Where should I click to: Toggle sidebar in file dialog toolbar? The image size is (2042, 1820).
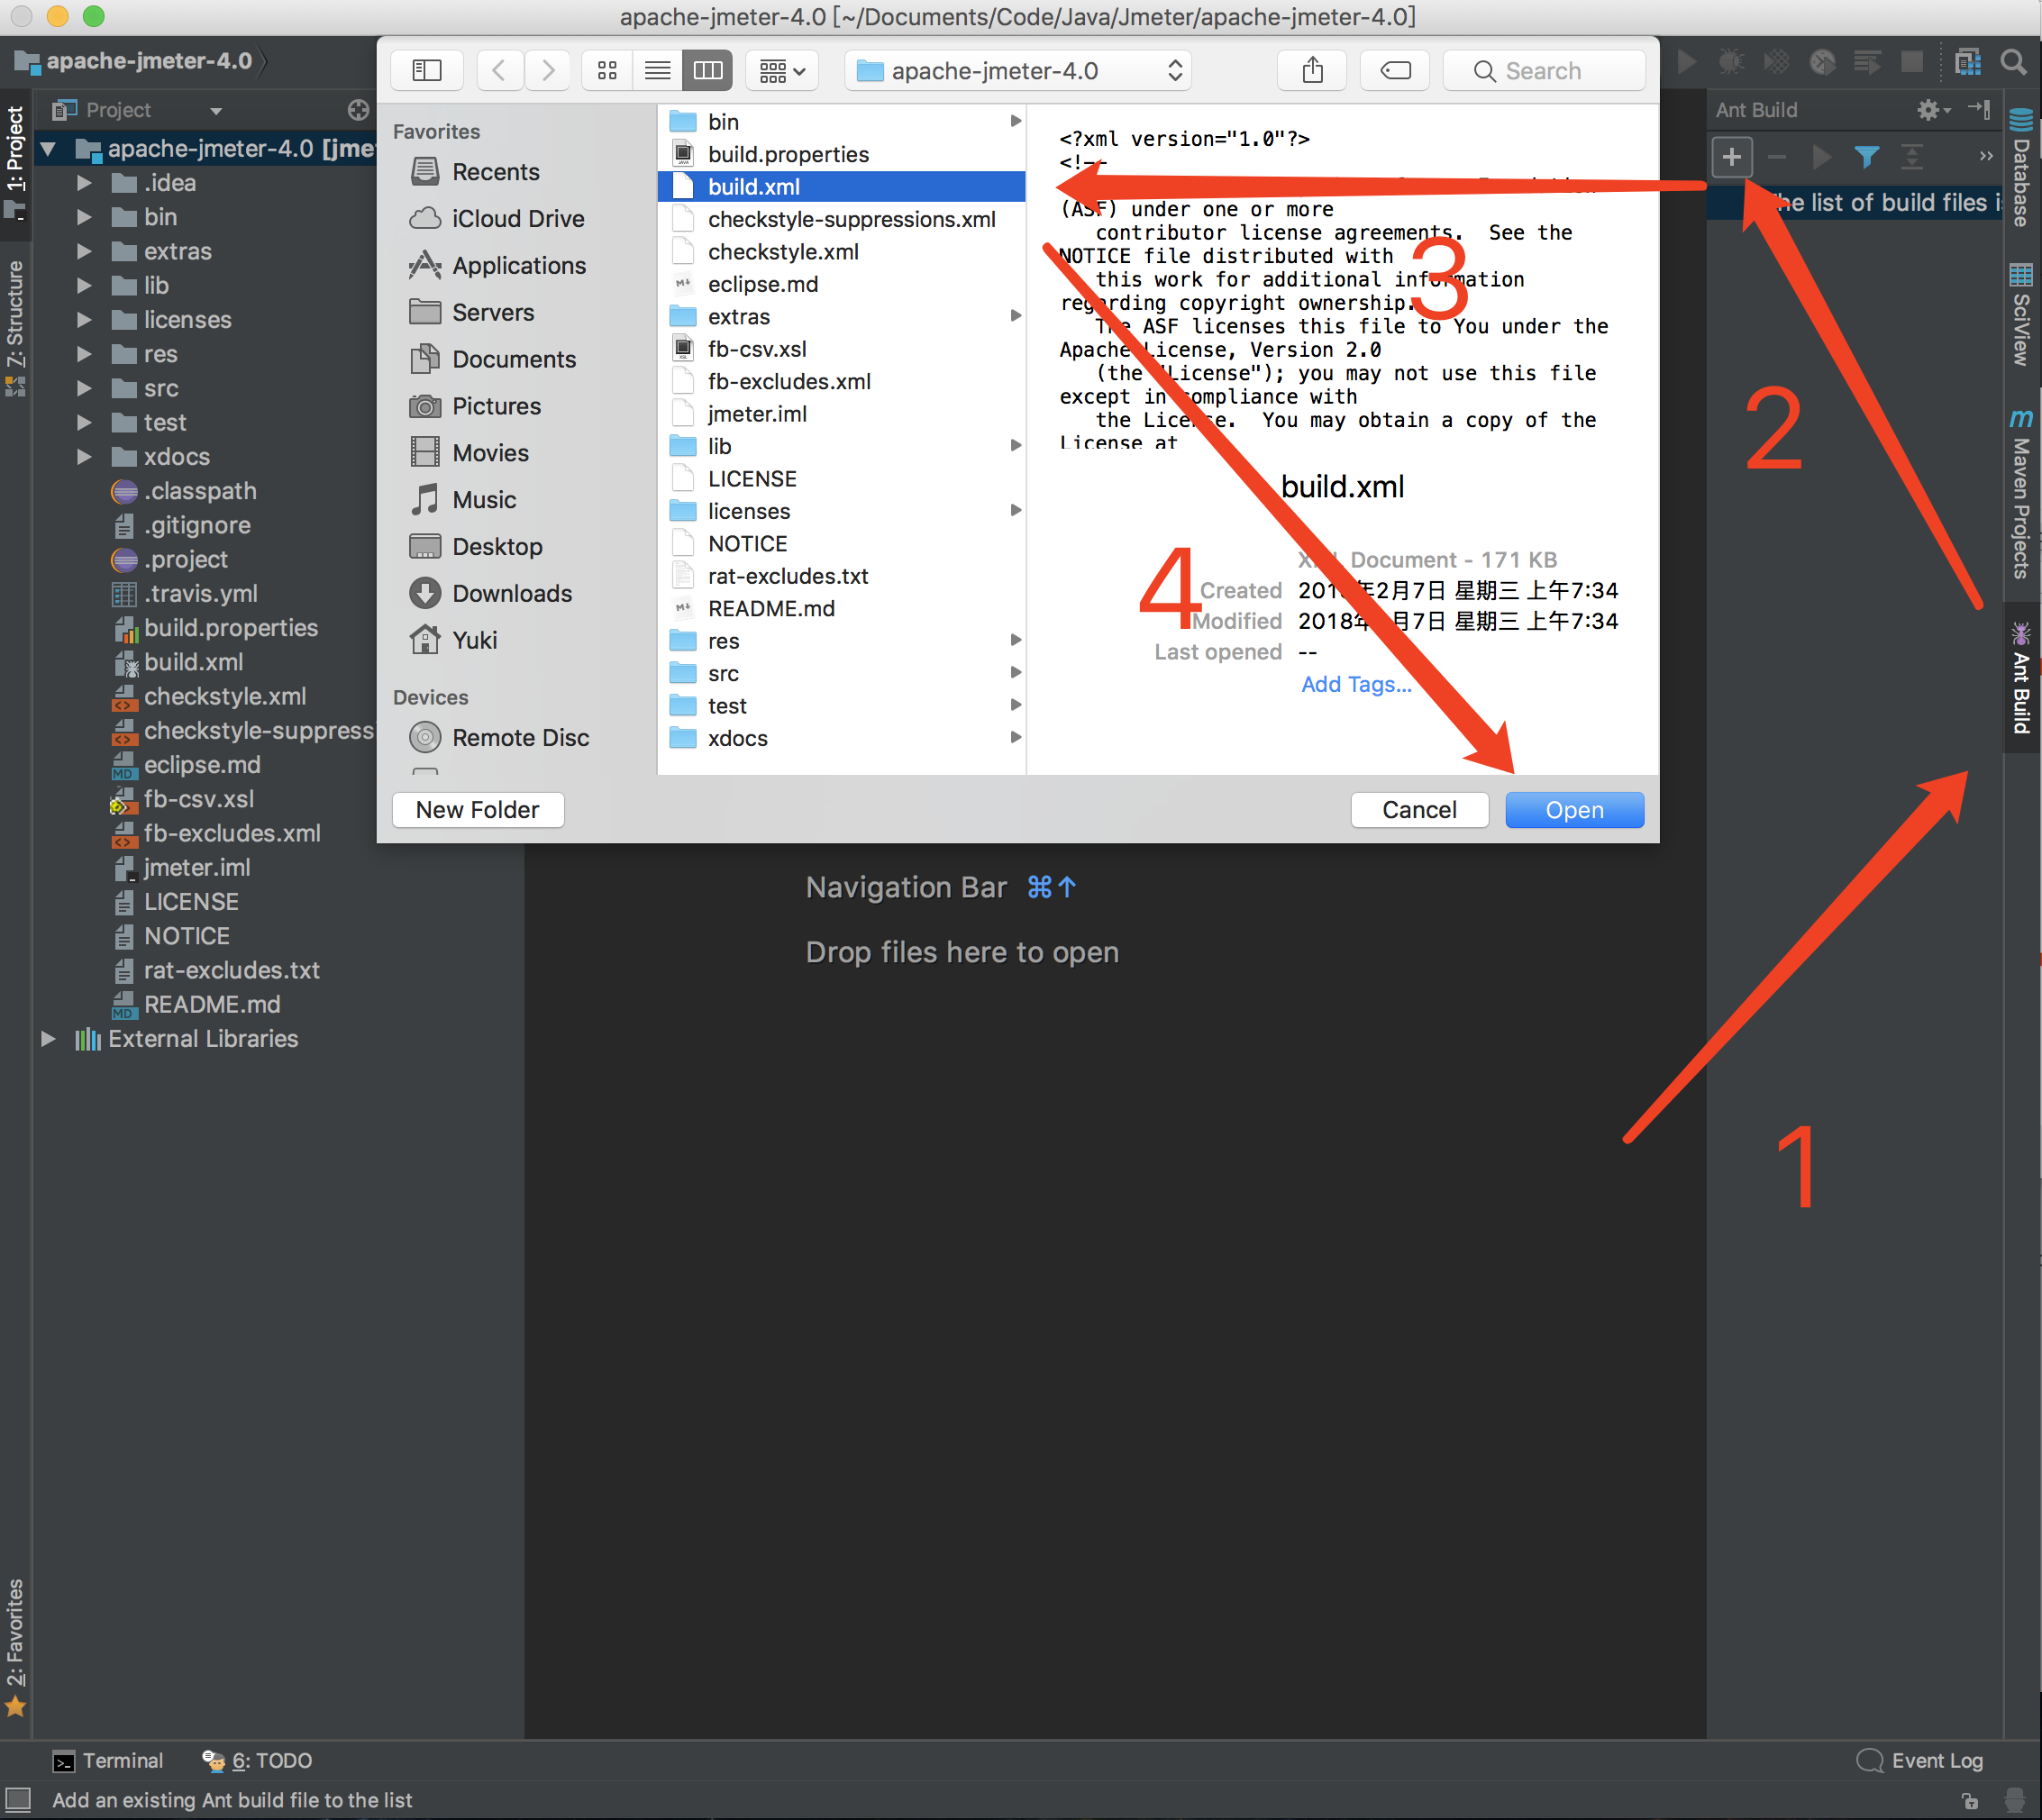427,70
